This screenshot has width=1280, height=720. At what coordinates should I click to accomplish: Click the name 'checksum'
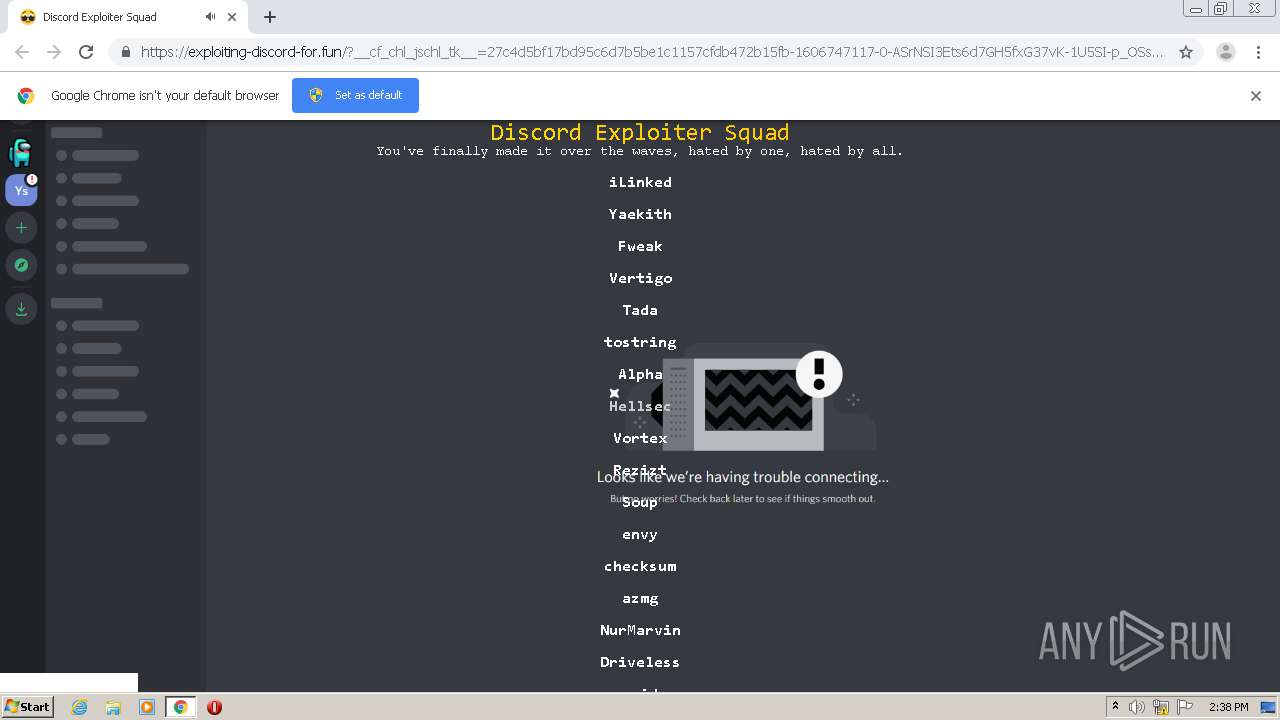[x=640, y=566]
